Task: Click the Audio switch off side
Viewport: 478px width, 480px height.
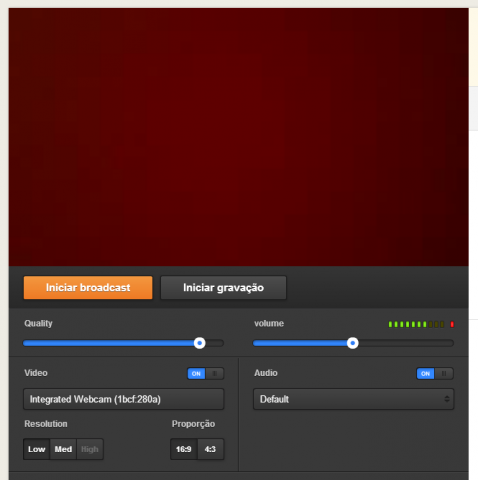Action: (x=444, y=374)
